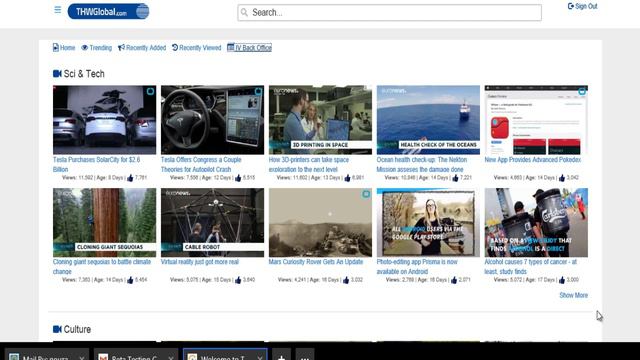
Task: Focus the Search input field
Action: 389,13
